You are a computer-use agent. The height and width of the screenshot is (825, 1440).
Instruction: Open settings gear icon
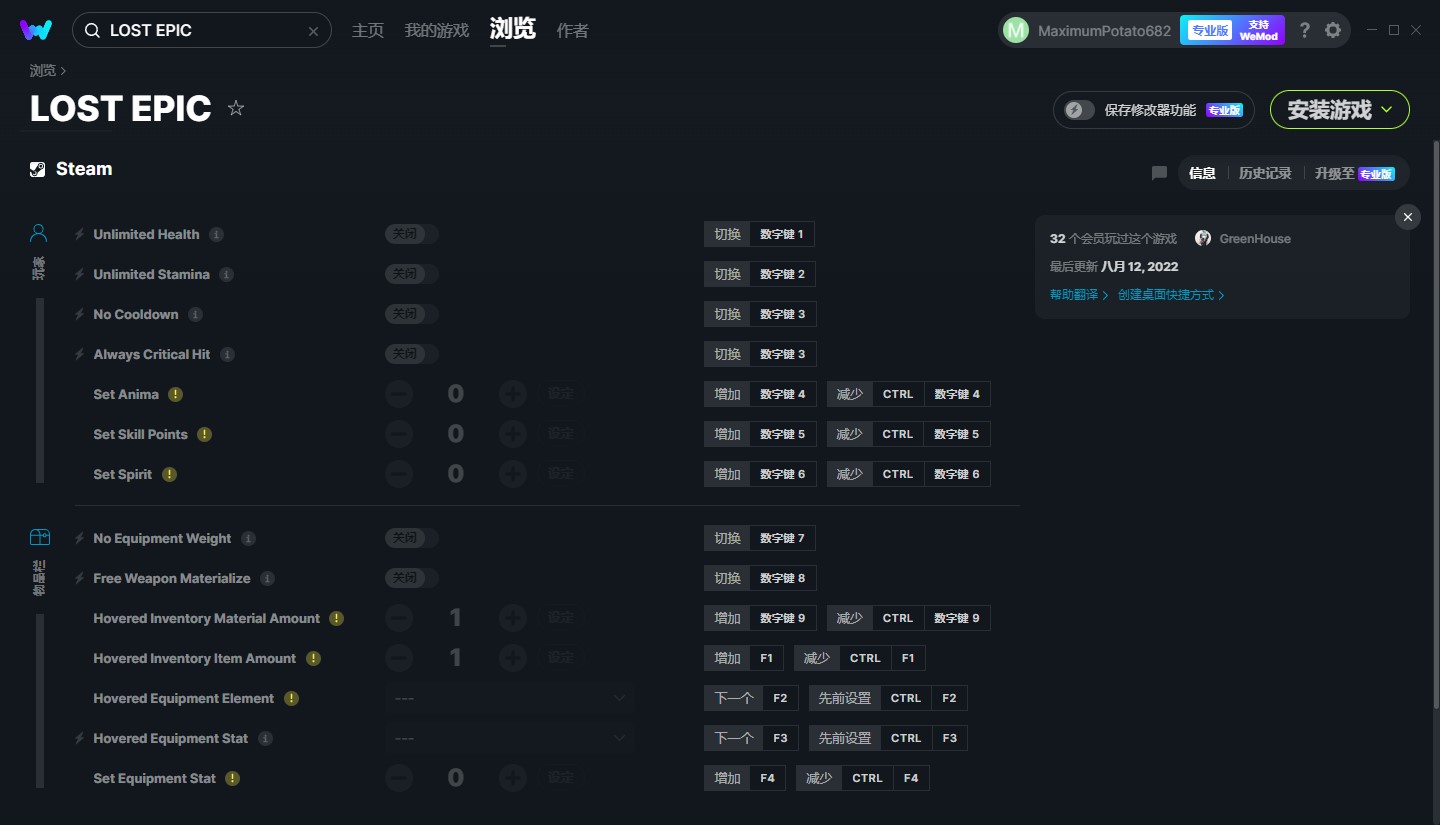point(1333,30)
